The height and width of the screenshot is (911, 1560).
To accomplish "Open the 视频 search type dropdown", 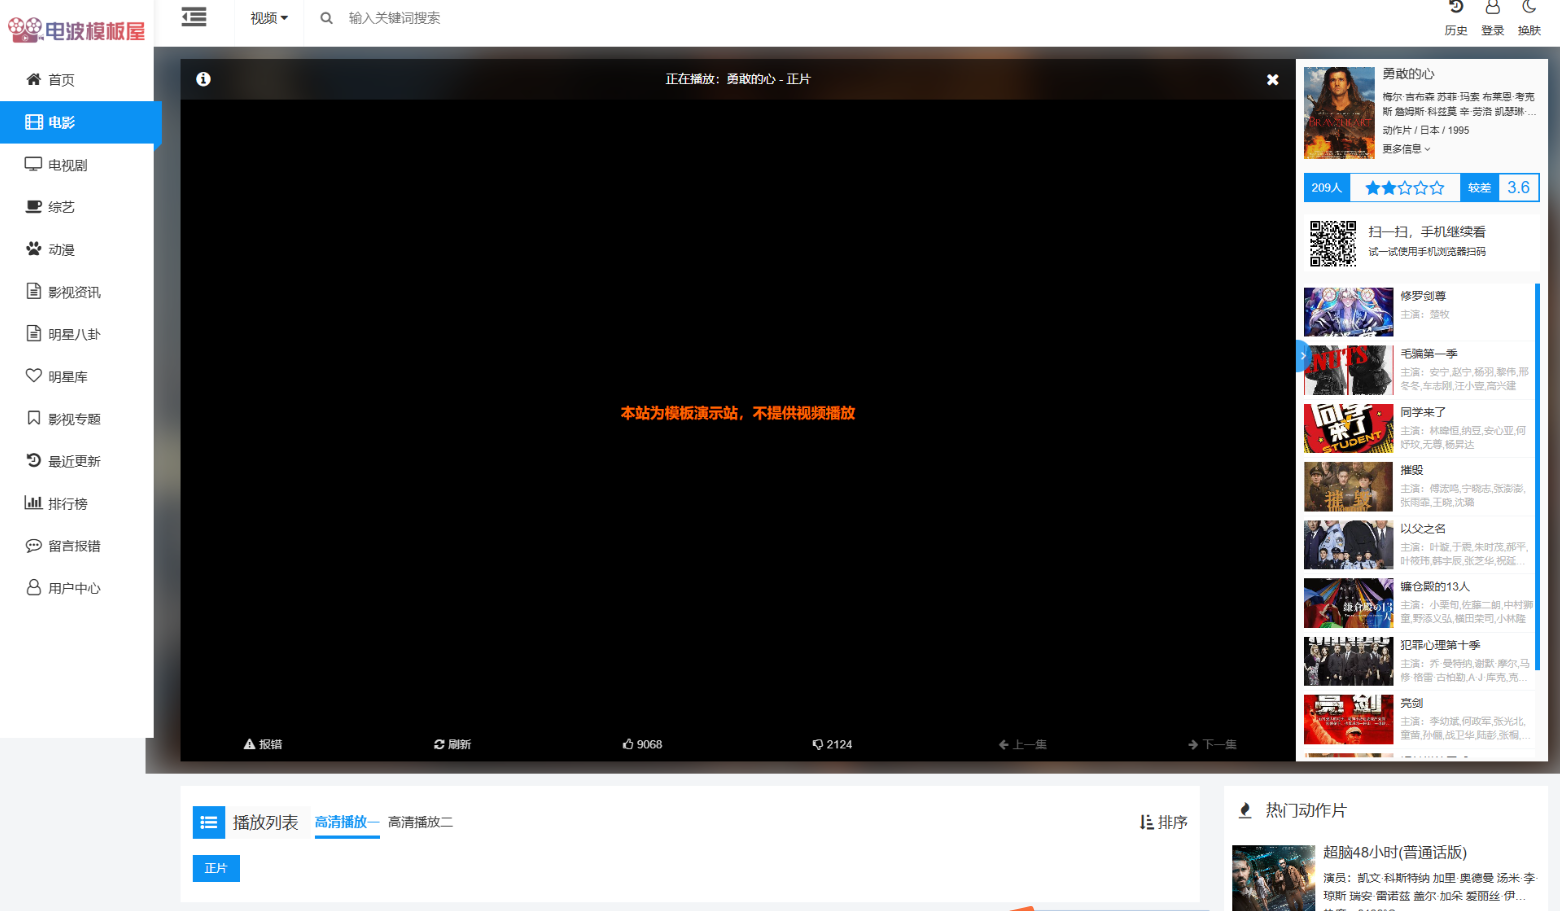I will (x=268, y=18).
